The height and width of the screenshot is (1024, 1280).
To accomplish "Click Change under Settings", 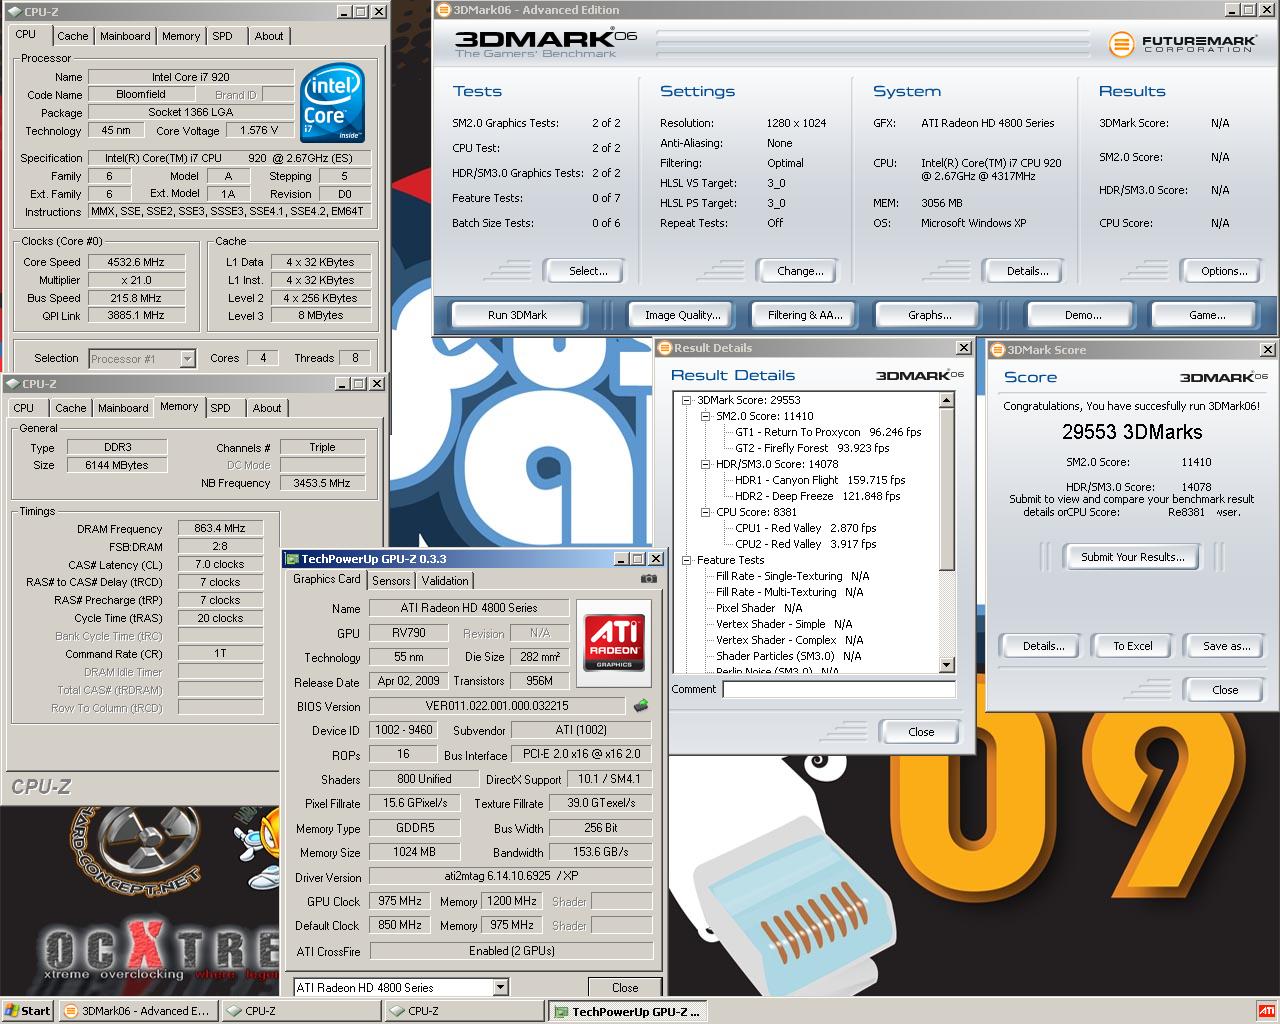I will pos(800,271).
